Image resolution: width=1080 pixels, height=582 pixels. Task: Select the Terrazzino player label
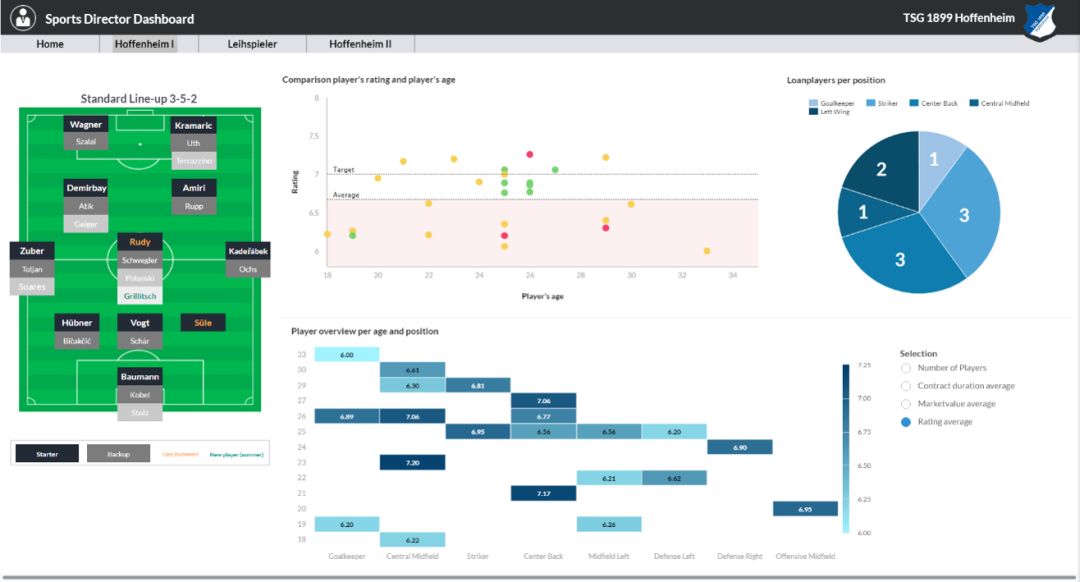[194, 160]
